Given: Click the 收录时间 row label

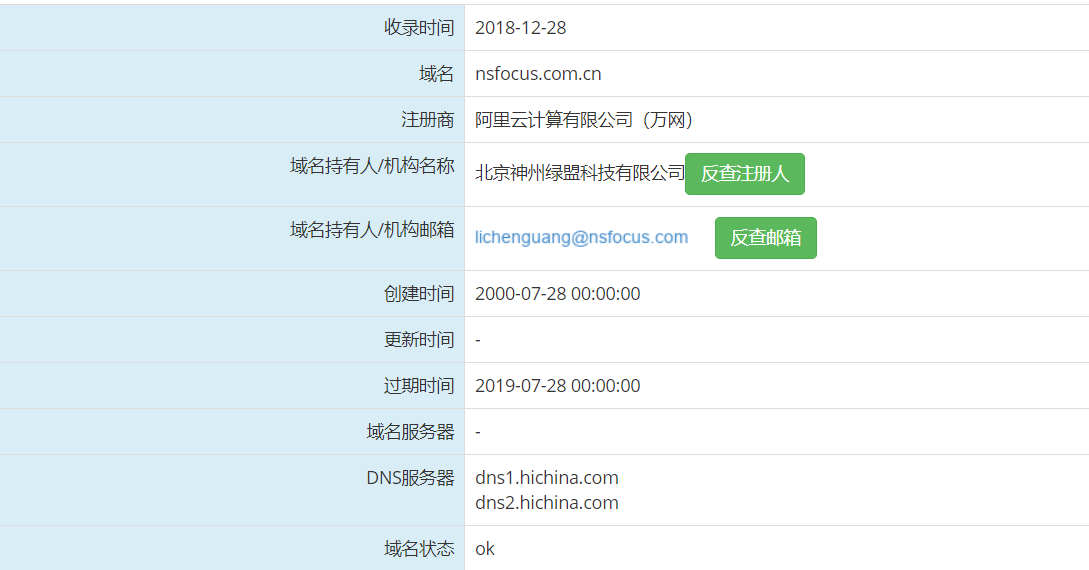Looking at the screenshot, I should tap(419, 28).
